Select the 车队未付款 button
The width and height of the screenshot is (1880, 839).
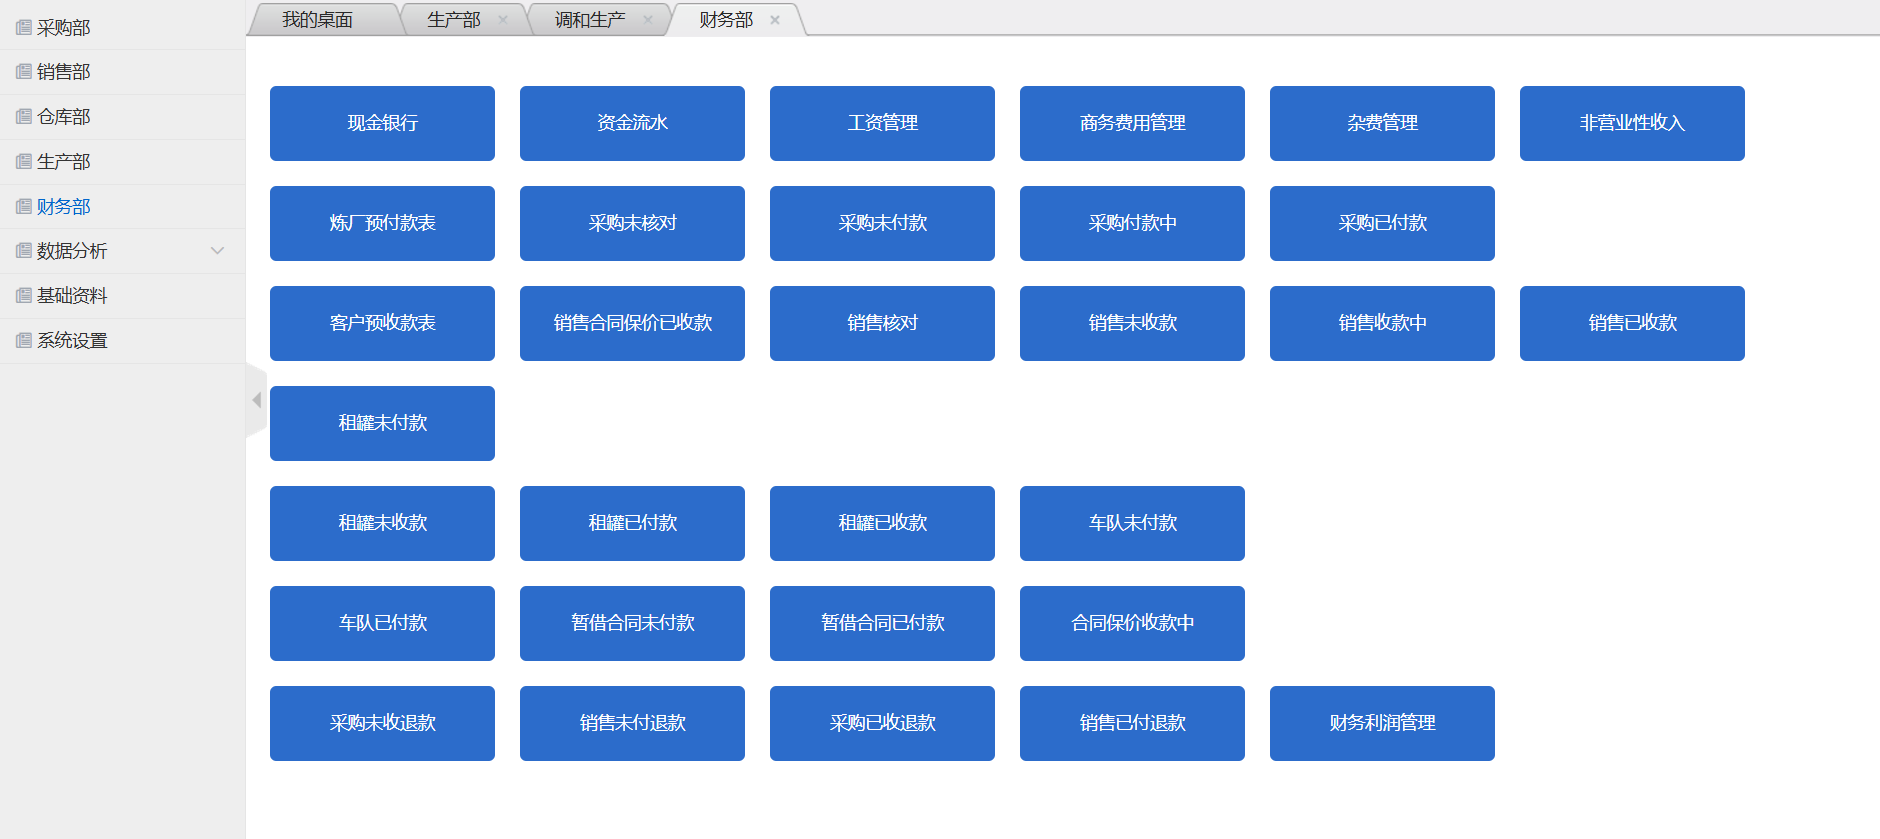point(1132,523)
